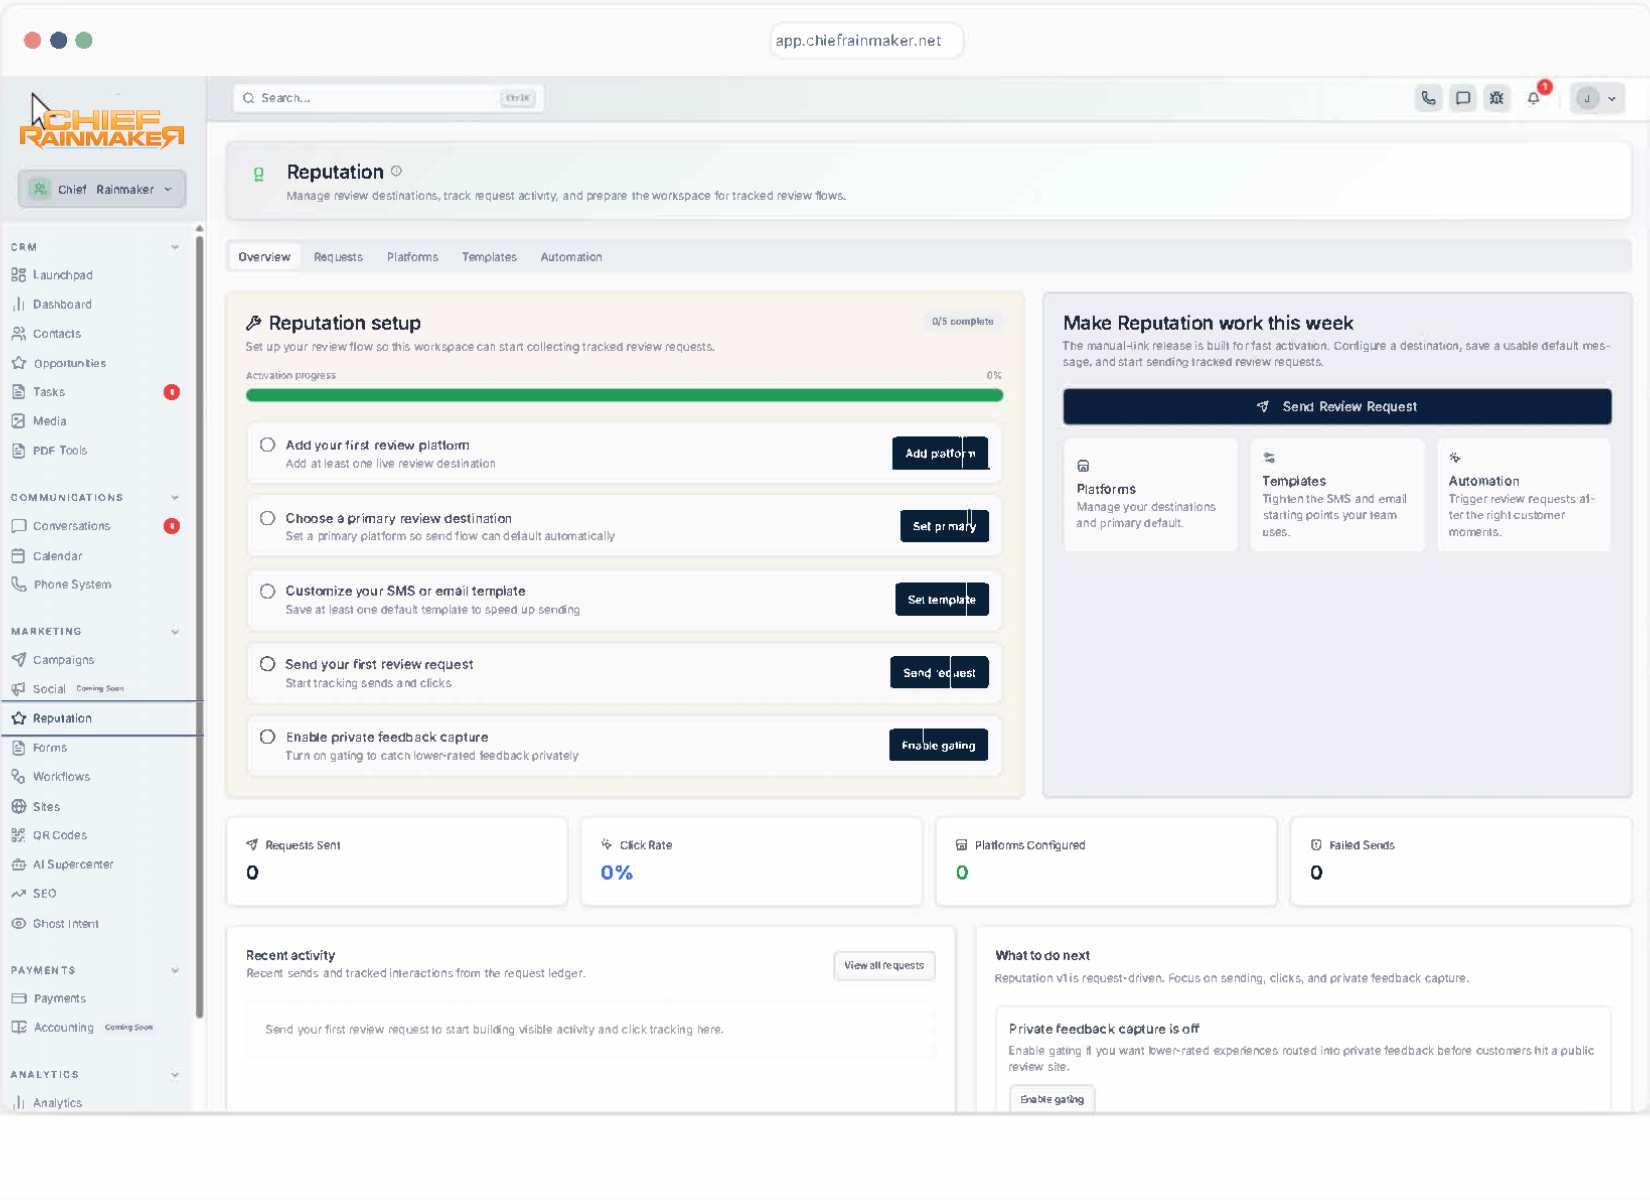Viewport: 1650px width, 1200px height.
Task: Click the Chief Rainmaker logo
Action: pyautogui.click(x=102, y=128)
